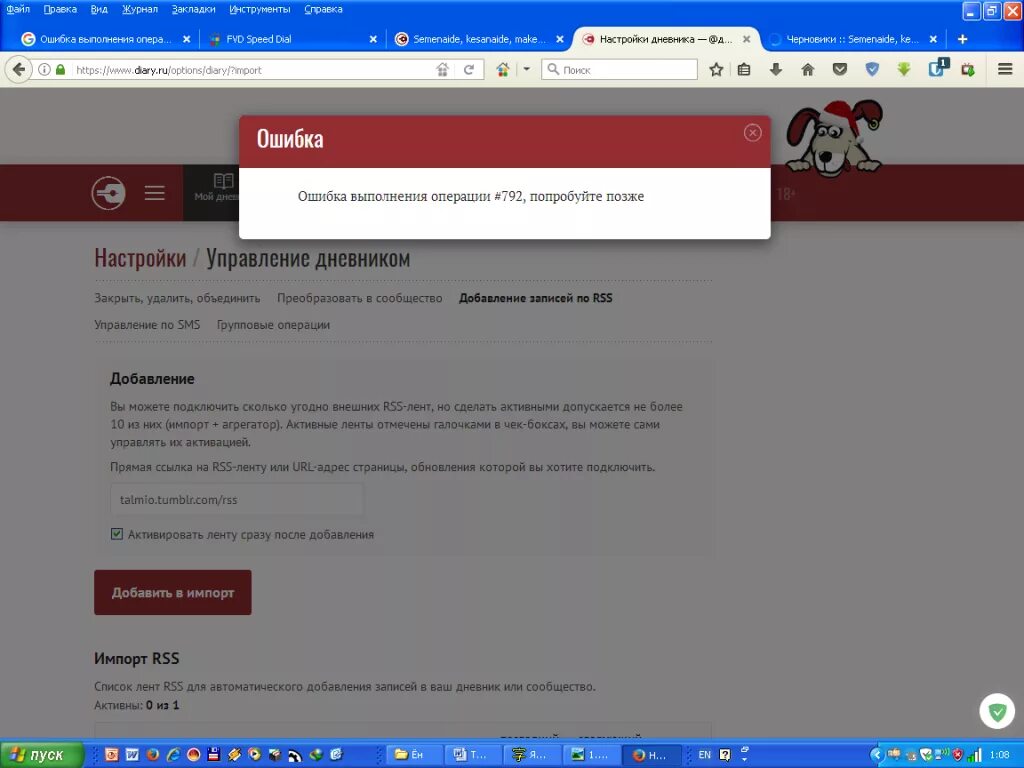Expand the dropdown arrow next to Speed Dial icon

pyautogui.click(x=526, y=69)
